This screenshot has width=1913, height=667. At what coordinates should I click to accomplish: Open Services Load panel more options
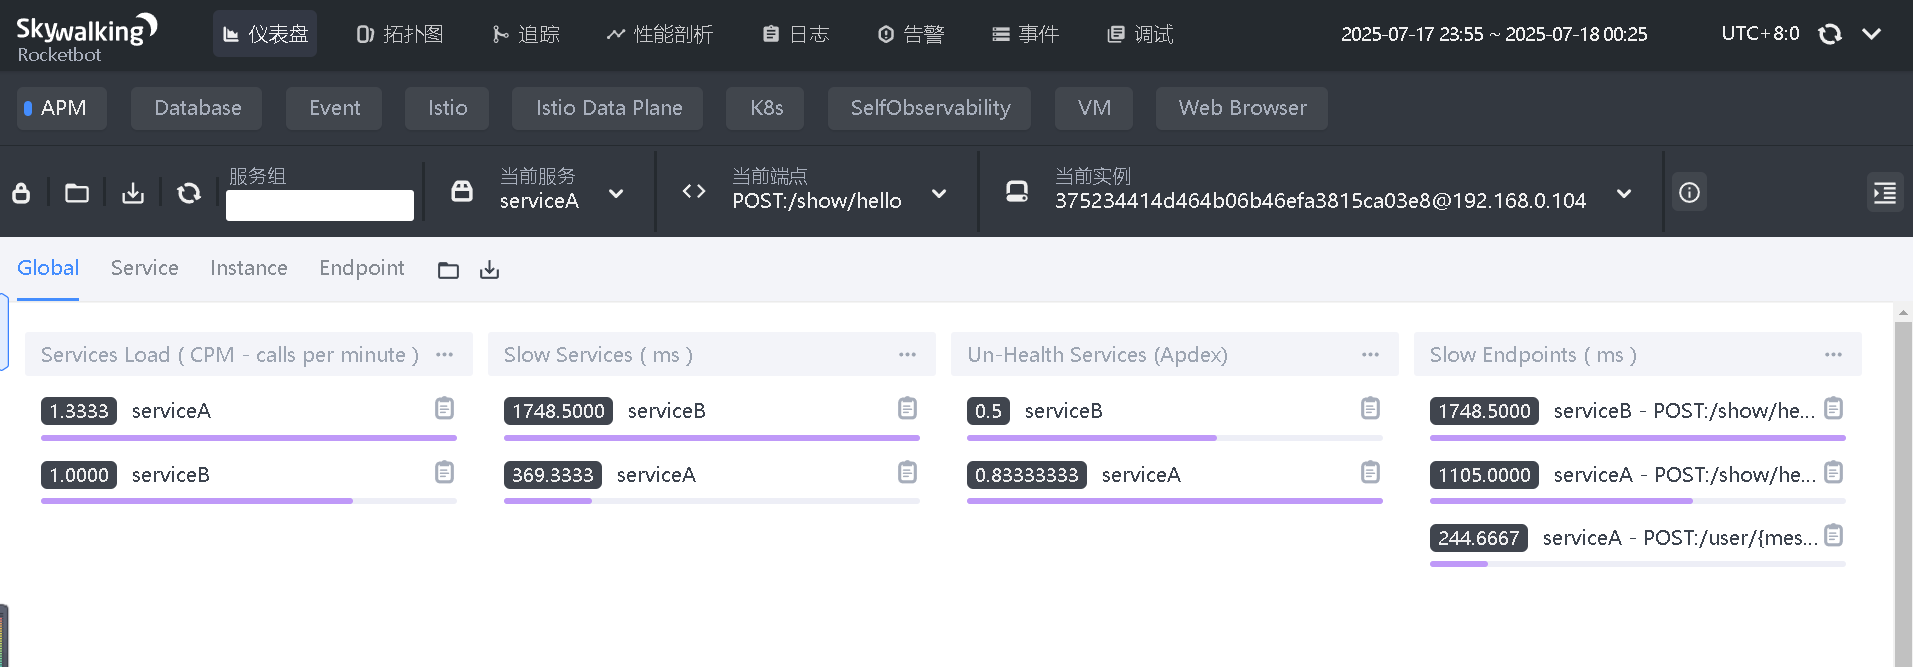click(x=445, y=354)
